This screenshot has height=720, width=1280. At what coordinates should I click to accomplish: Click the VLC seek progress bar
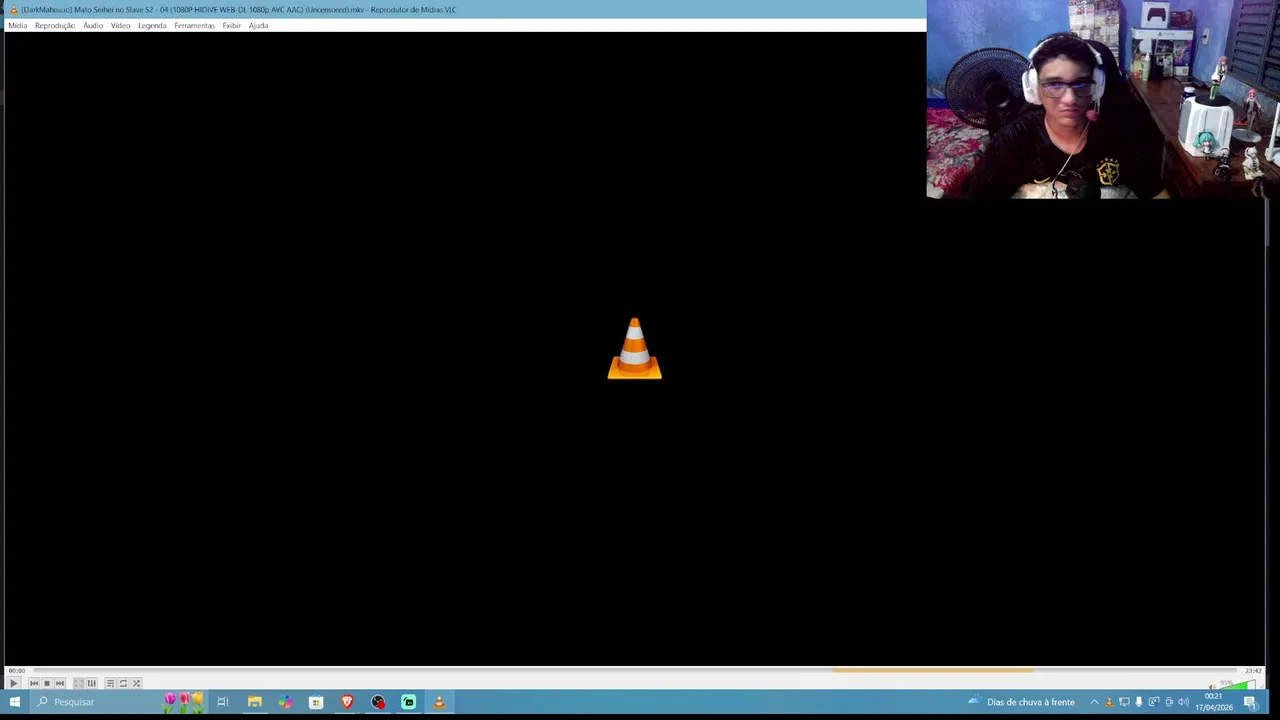(635, 670)
